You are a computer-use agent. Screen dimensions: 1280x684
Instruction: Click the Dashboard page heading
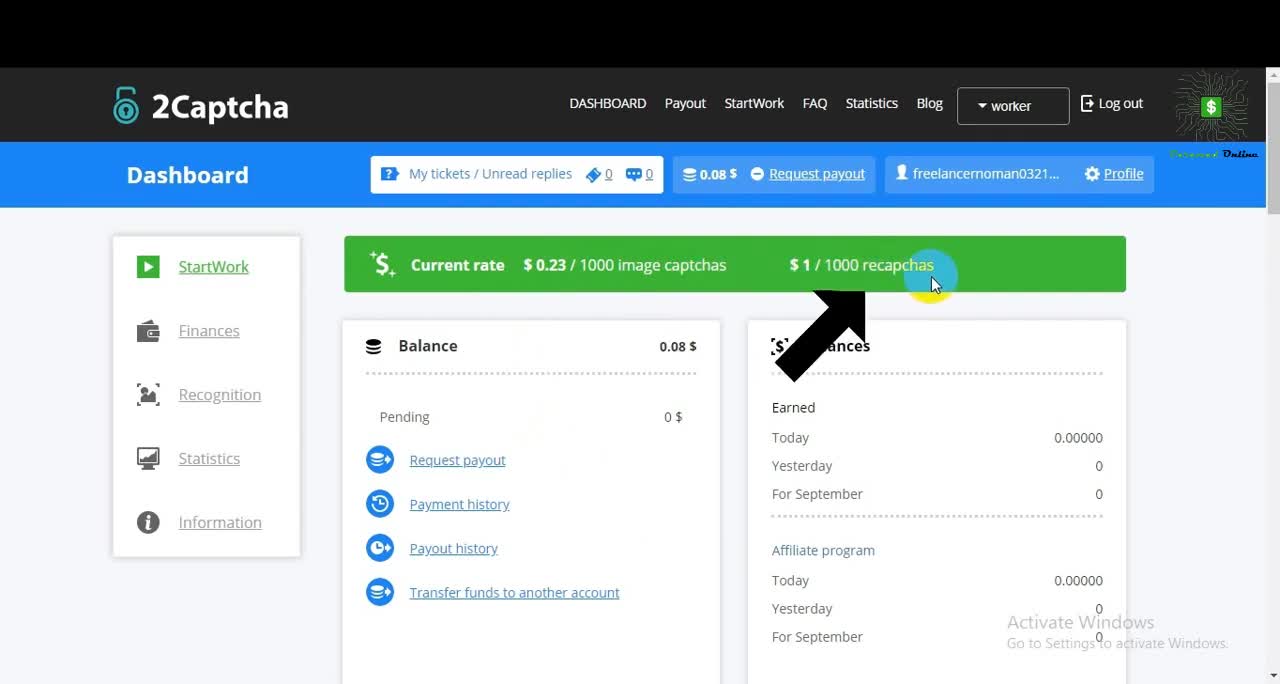[187, 175]
